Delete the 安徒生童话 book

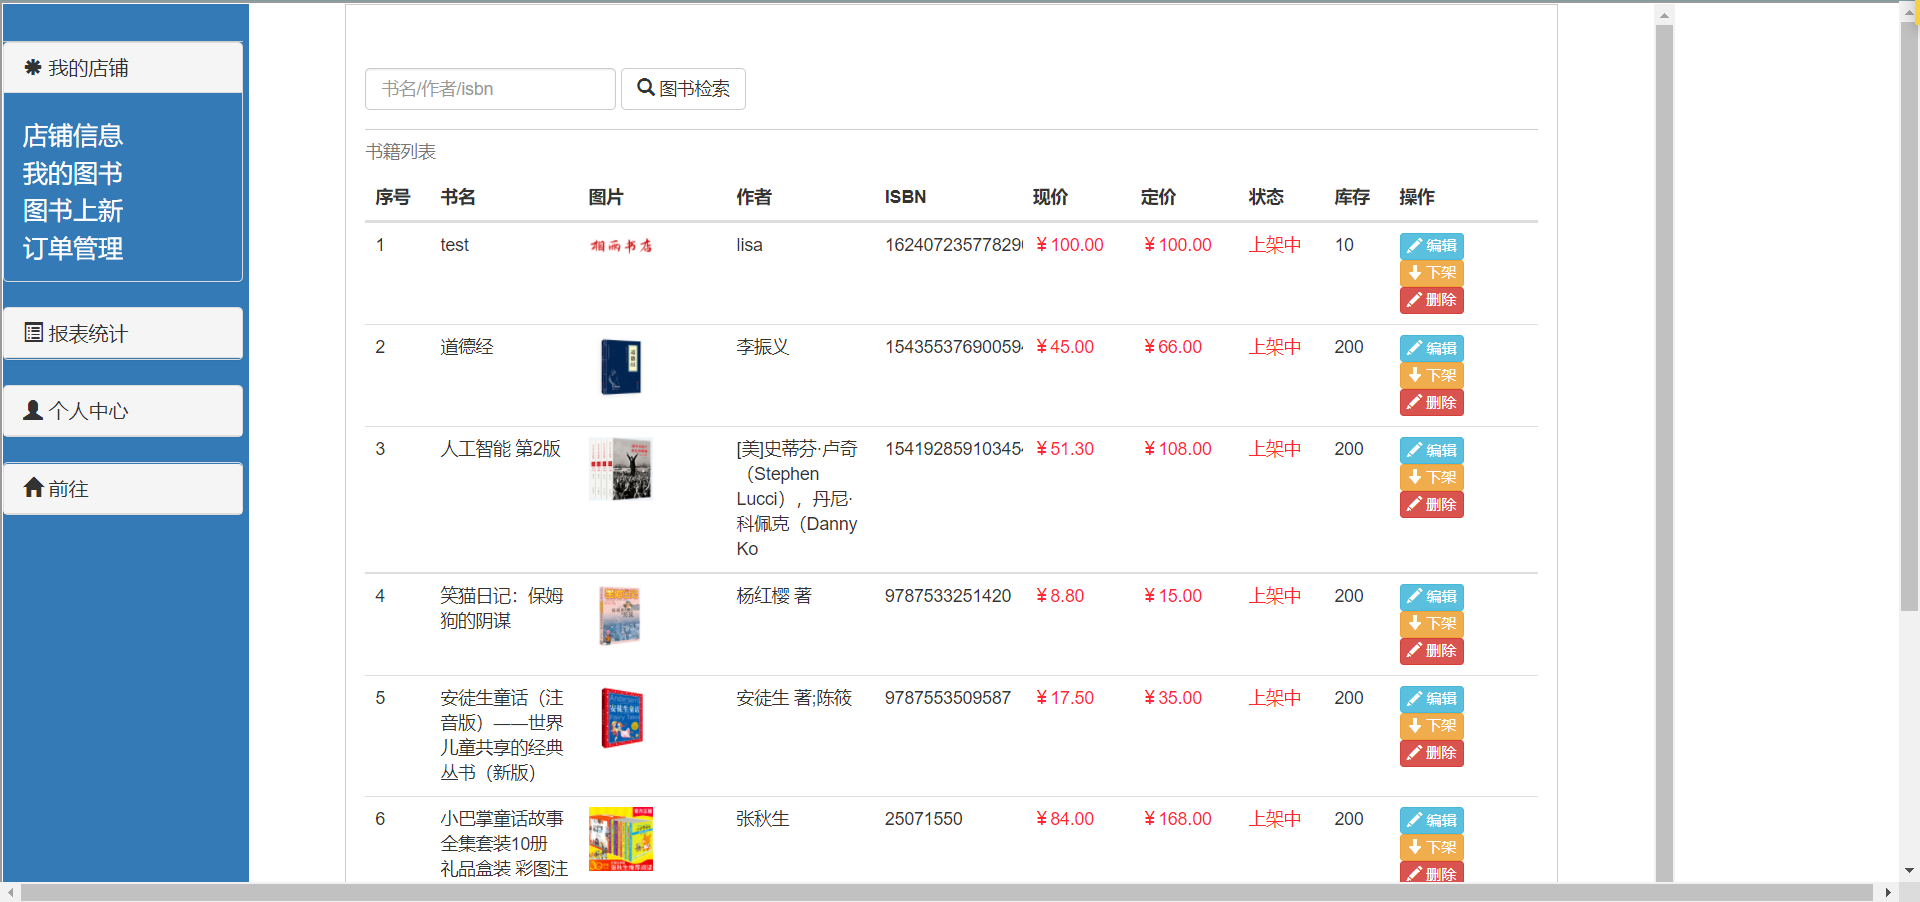(x=1431, y=753)
